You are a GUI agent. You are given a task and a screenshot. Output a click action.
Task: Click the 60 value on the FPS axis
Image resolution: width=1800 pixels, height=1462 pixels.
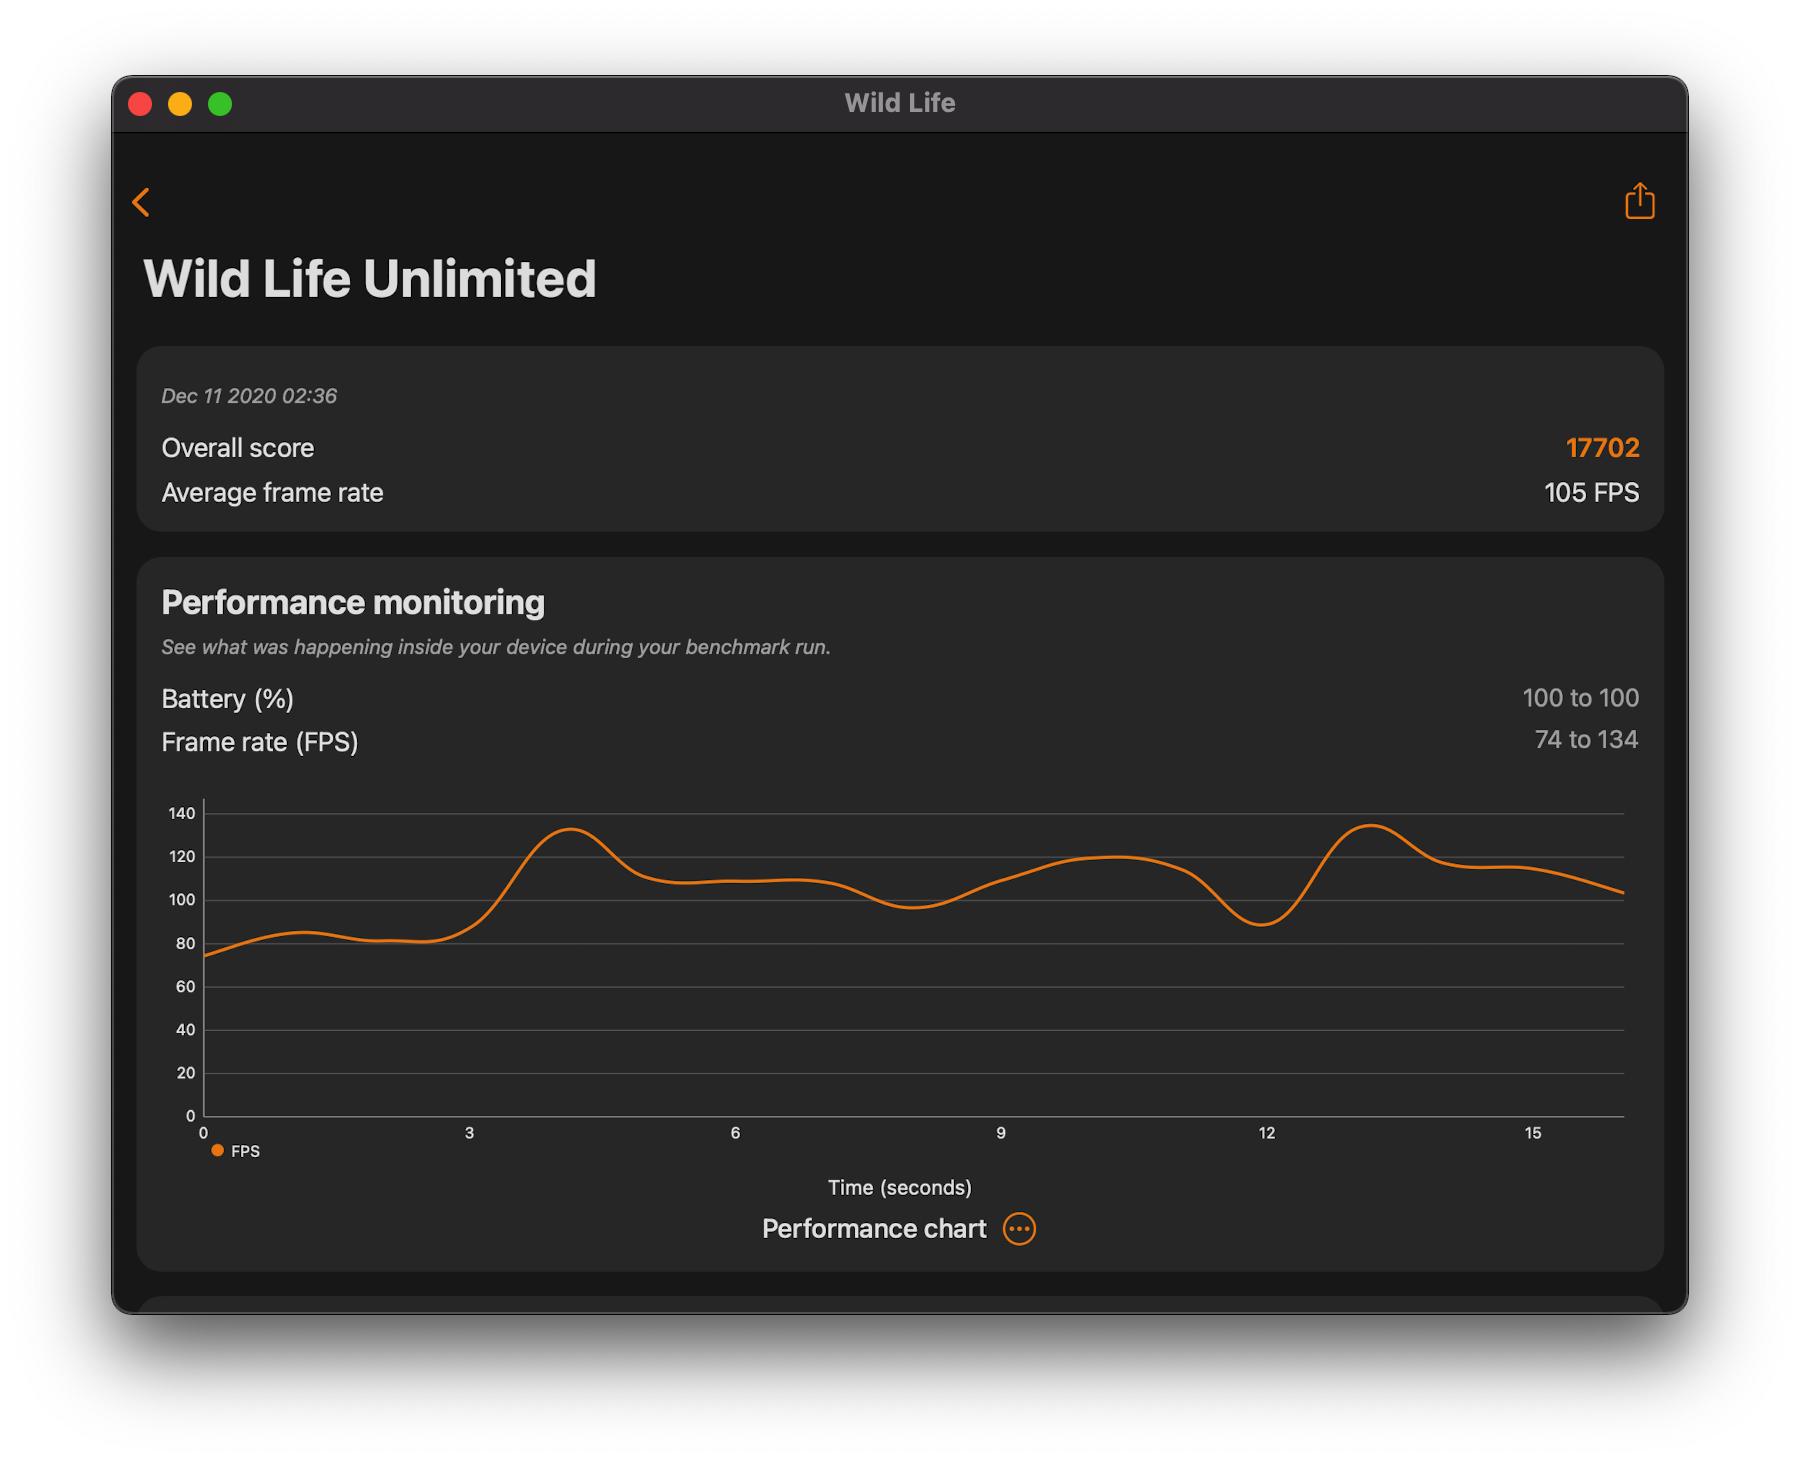coord(185,987)
